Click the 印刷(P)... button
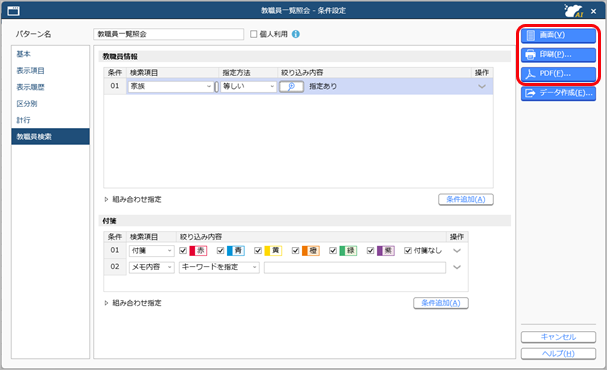The image size is (607, 370). (x=558, y=55)
